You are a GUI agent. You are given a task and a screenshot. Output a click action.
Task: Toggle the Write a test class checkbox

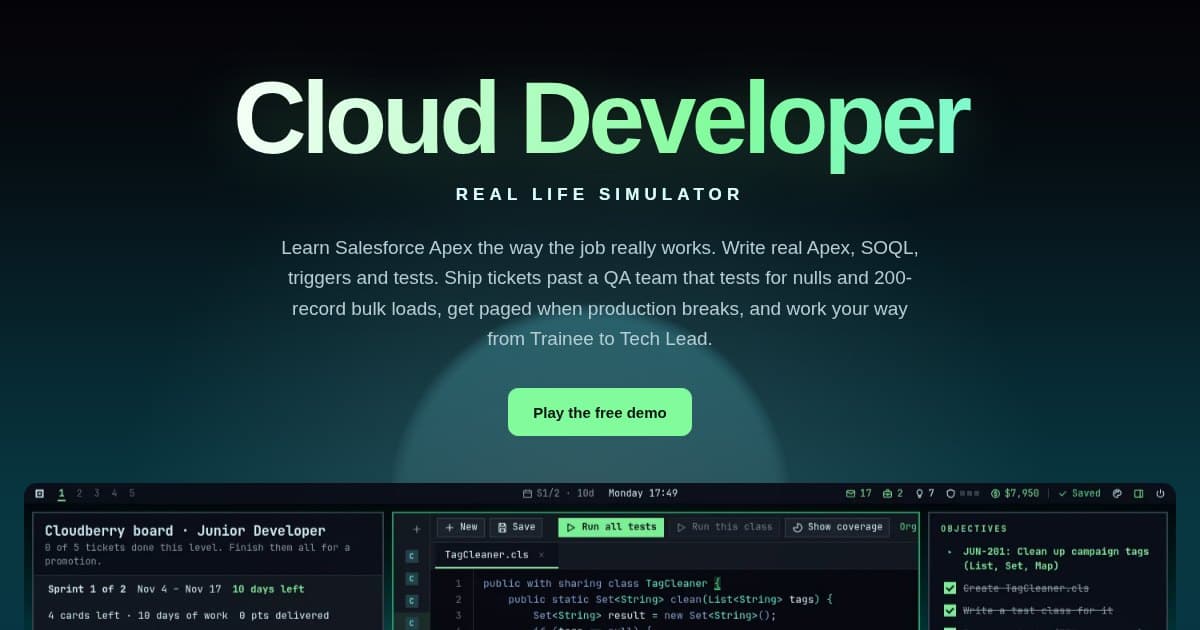[950, 610]
